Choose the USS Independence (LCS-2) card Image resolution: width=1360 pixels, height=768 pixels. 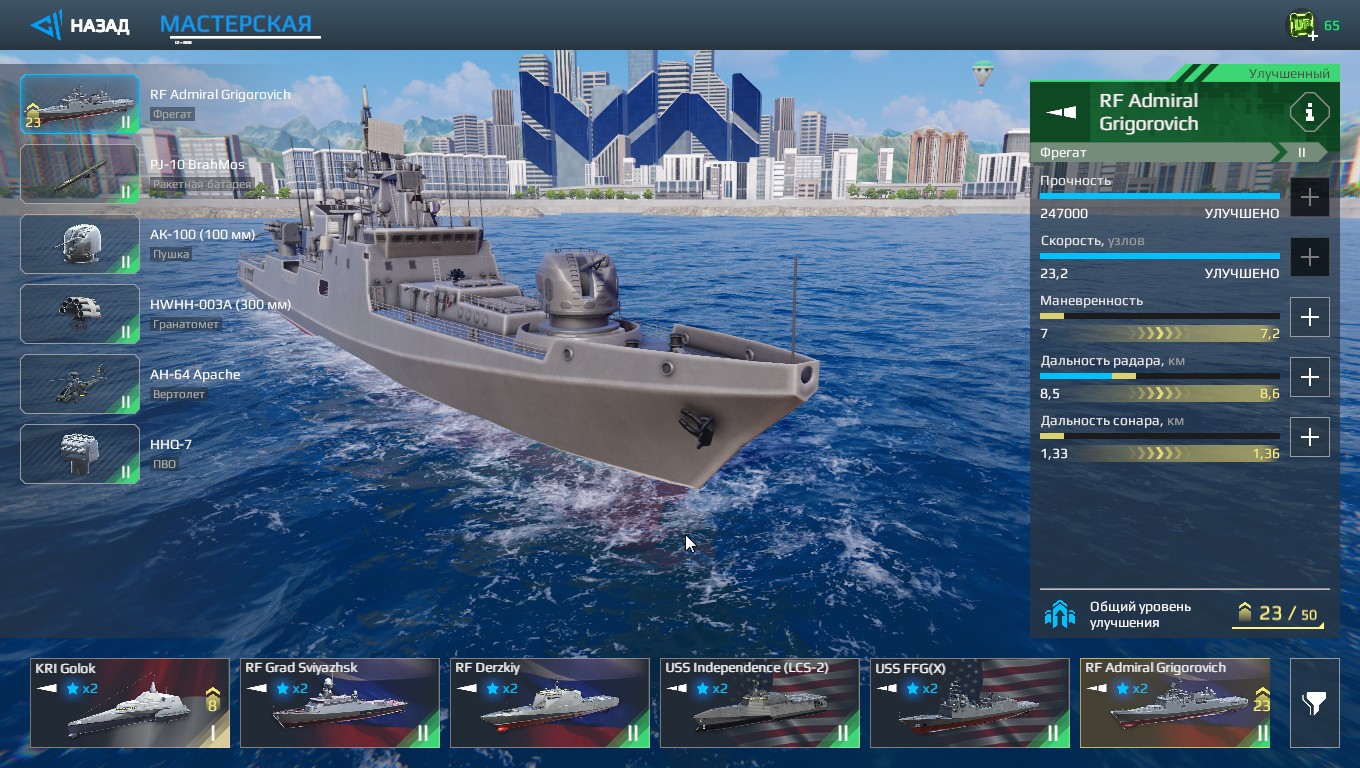click(760, 703)
